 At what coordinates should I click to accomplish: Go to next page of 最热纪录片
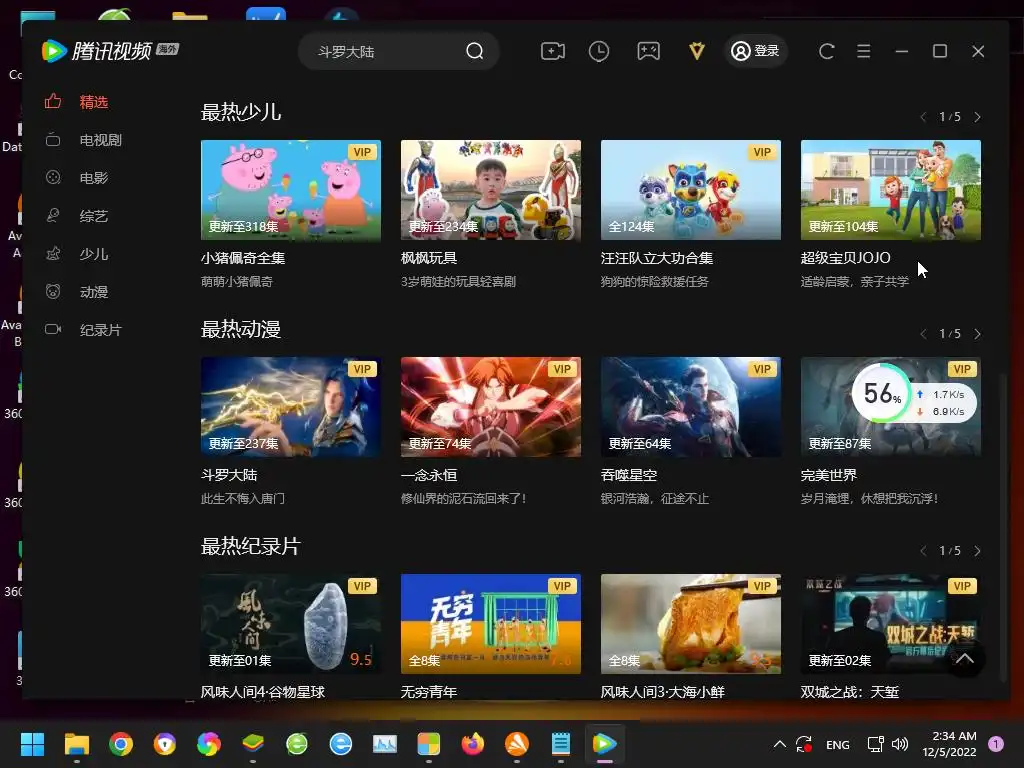tap(978, 551)
